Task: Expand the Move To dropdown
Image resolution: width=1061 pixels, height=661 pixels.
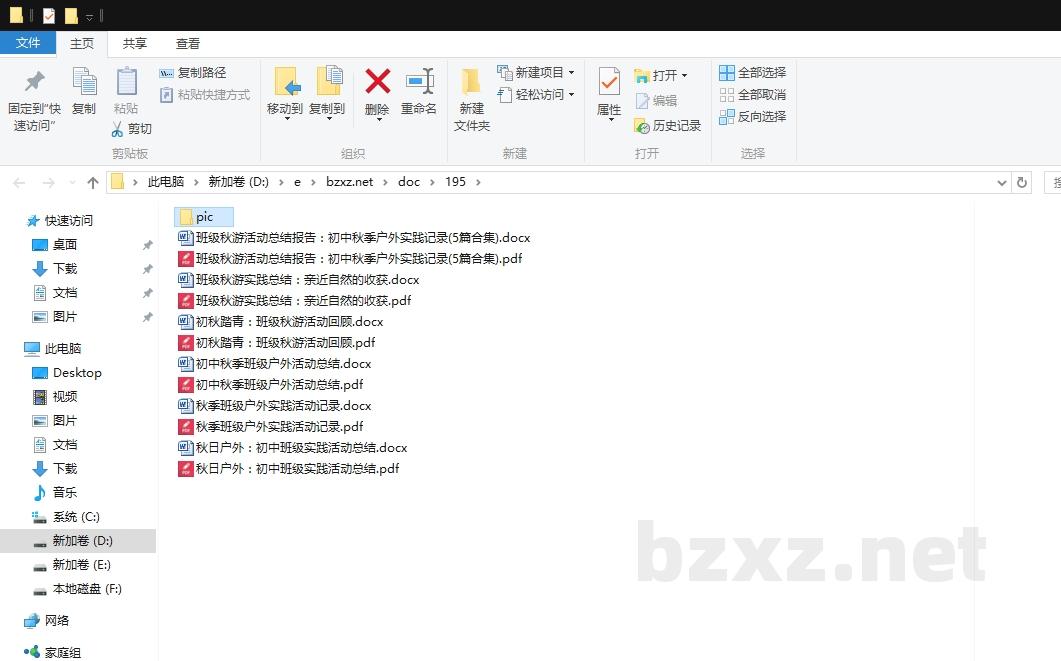Action: [285, 118]
